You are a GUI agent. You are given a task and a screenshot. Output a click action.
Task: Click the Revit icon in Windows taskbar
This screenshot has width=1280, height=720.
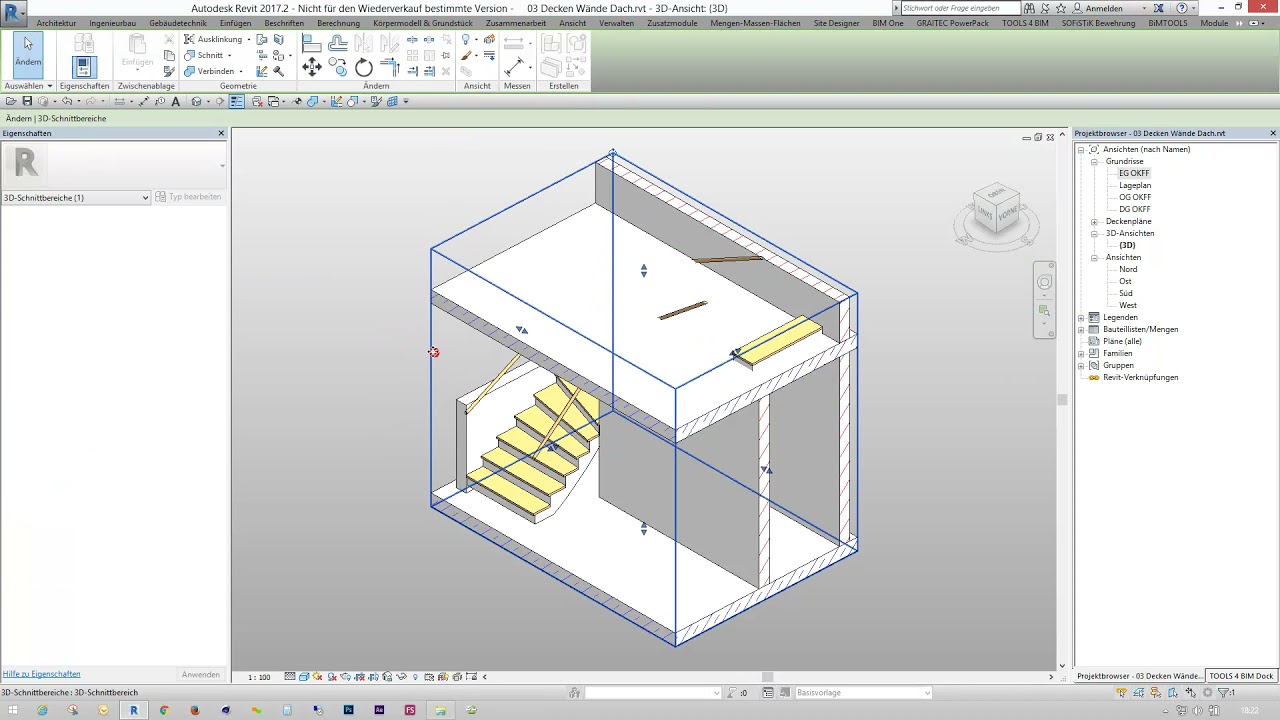(133, 710)
